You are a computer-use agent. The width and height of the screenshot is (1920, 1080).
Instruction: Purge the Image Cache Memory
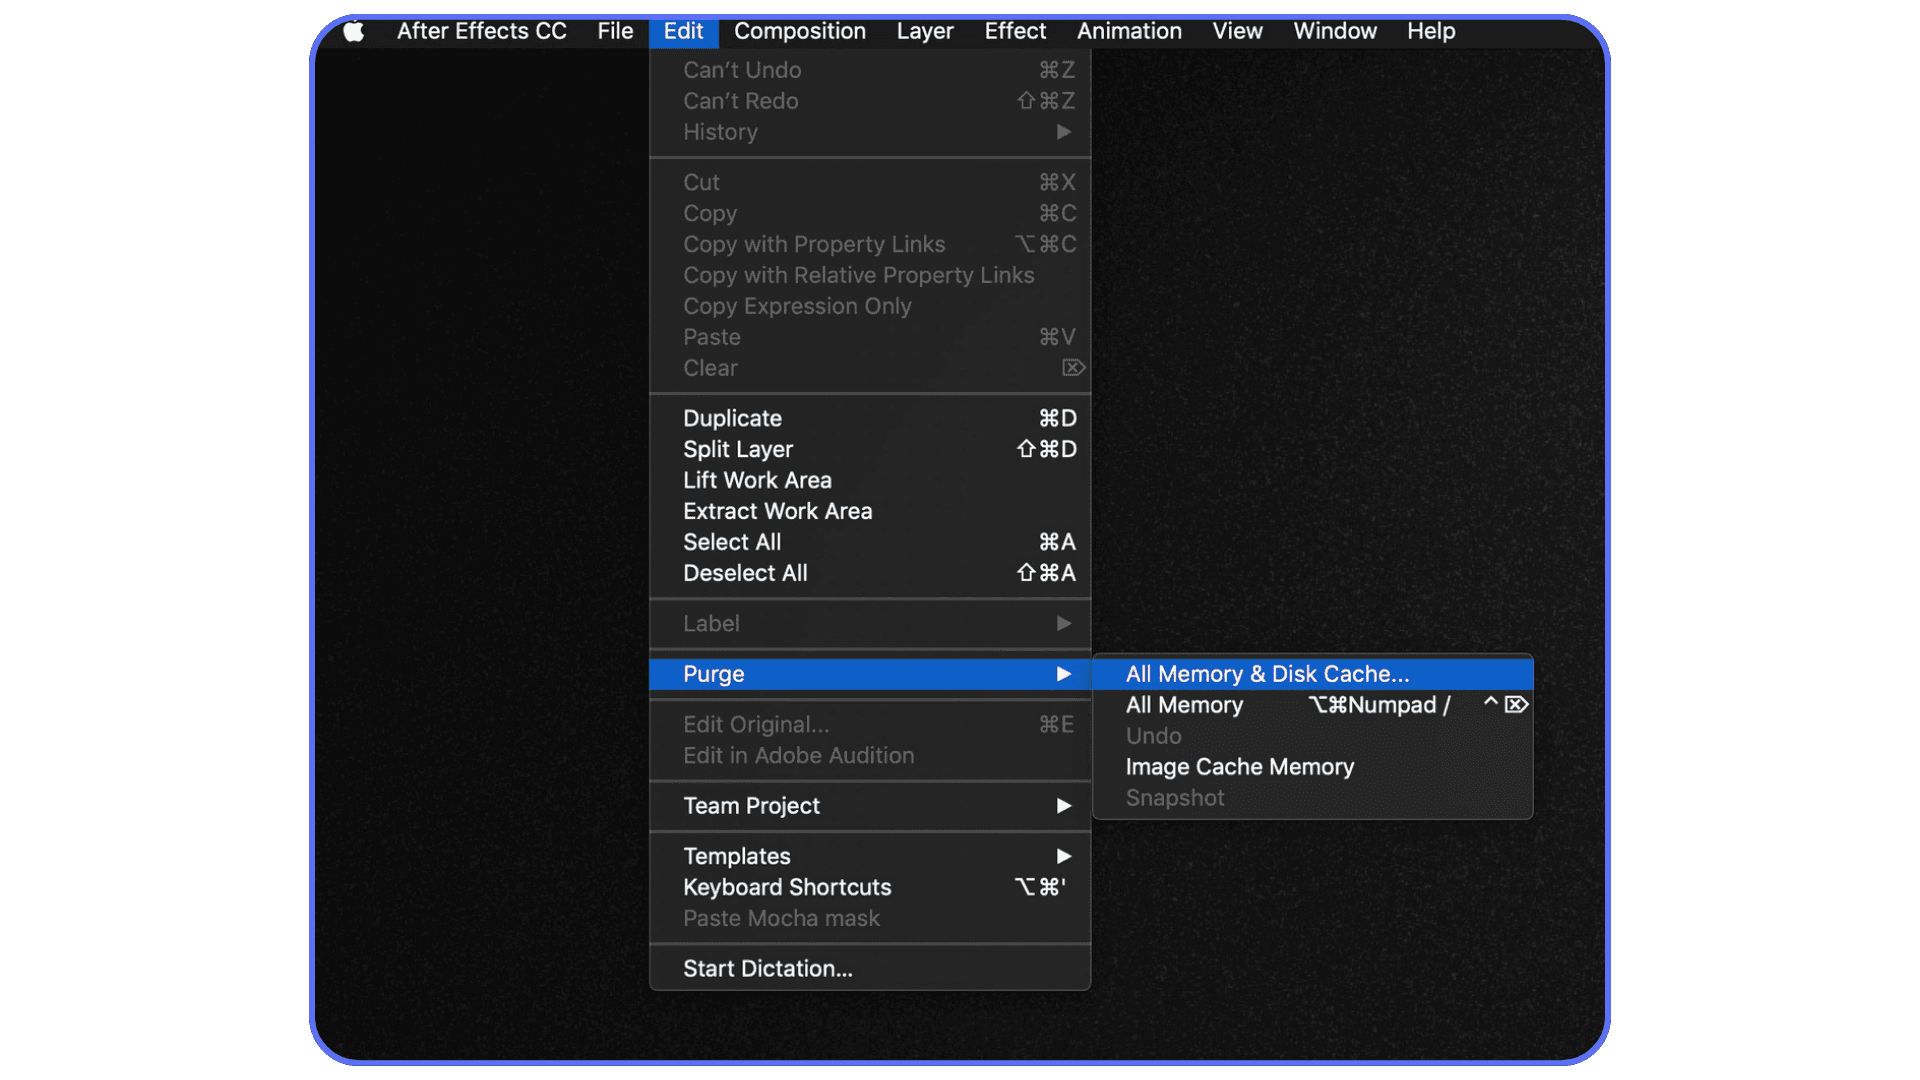(x=1239, y=767)
